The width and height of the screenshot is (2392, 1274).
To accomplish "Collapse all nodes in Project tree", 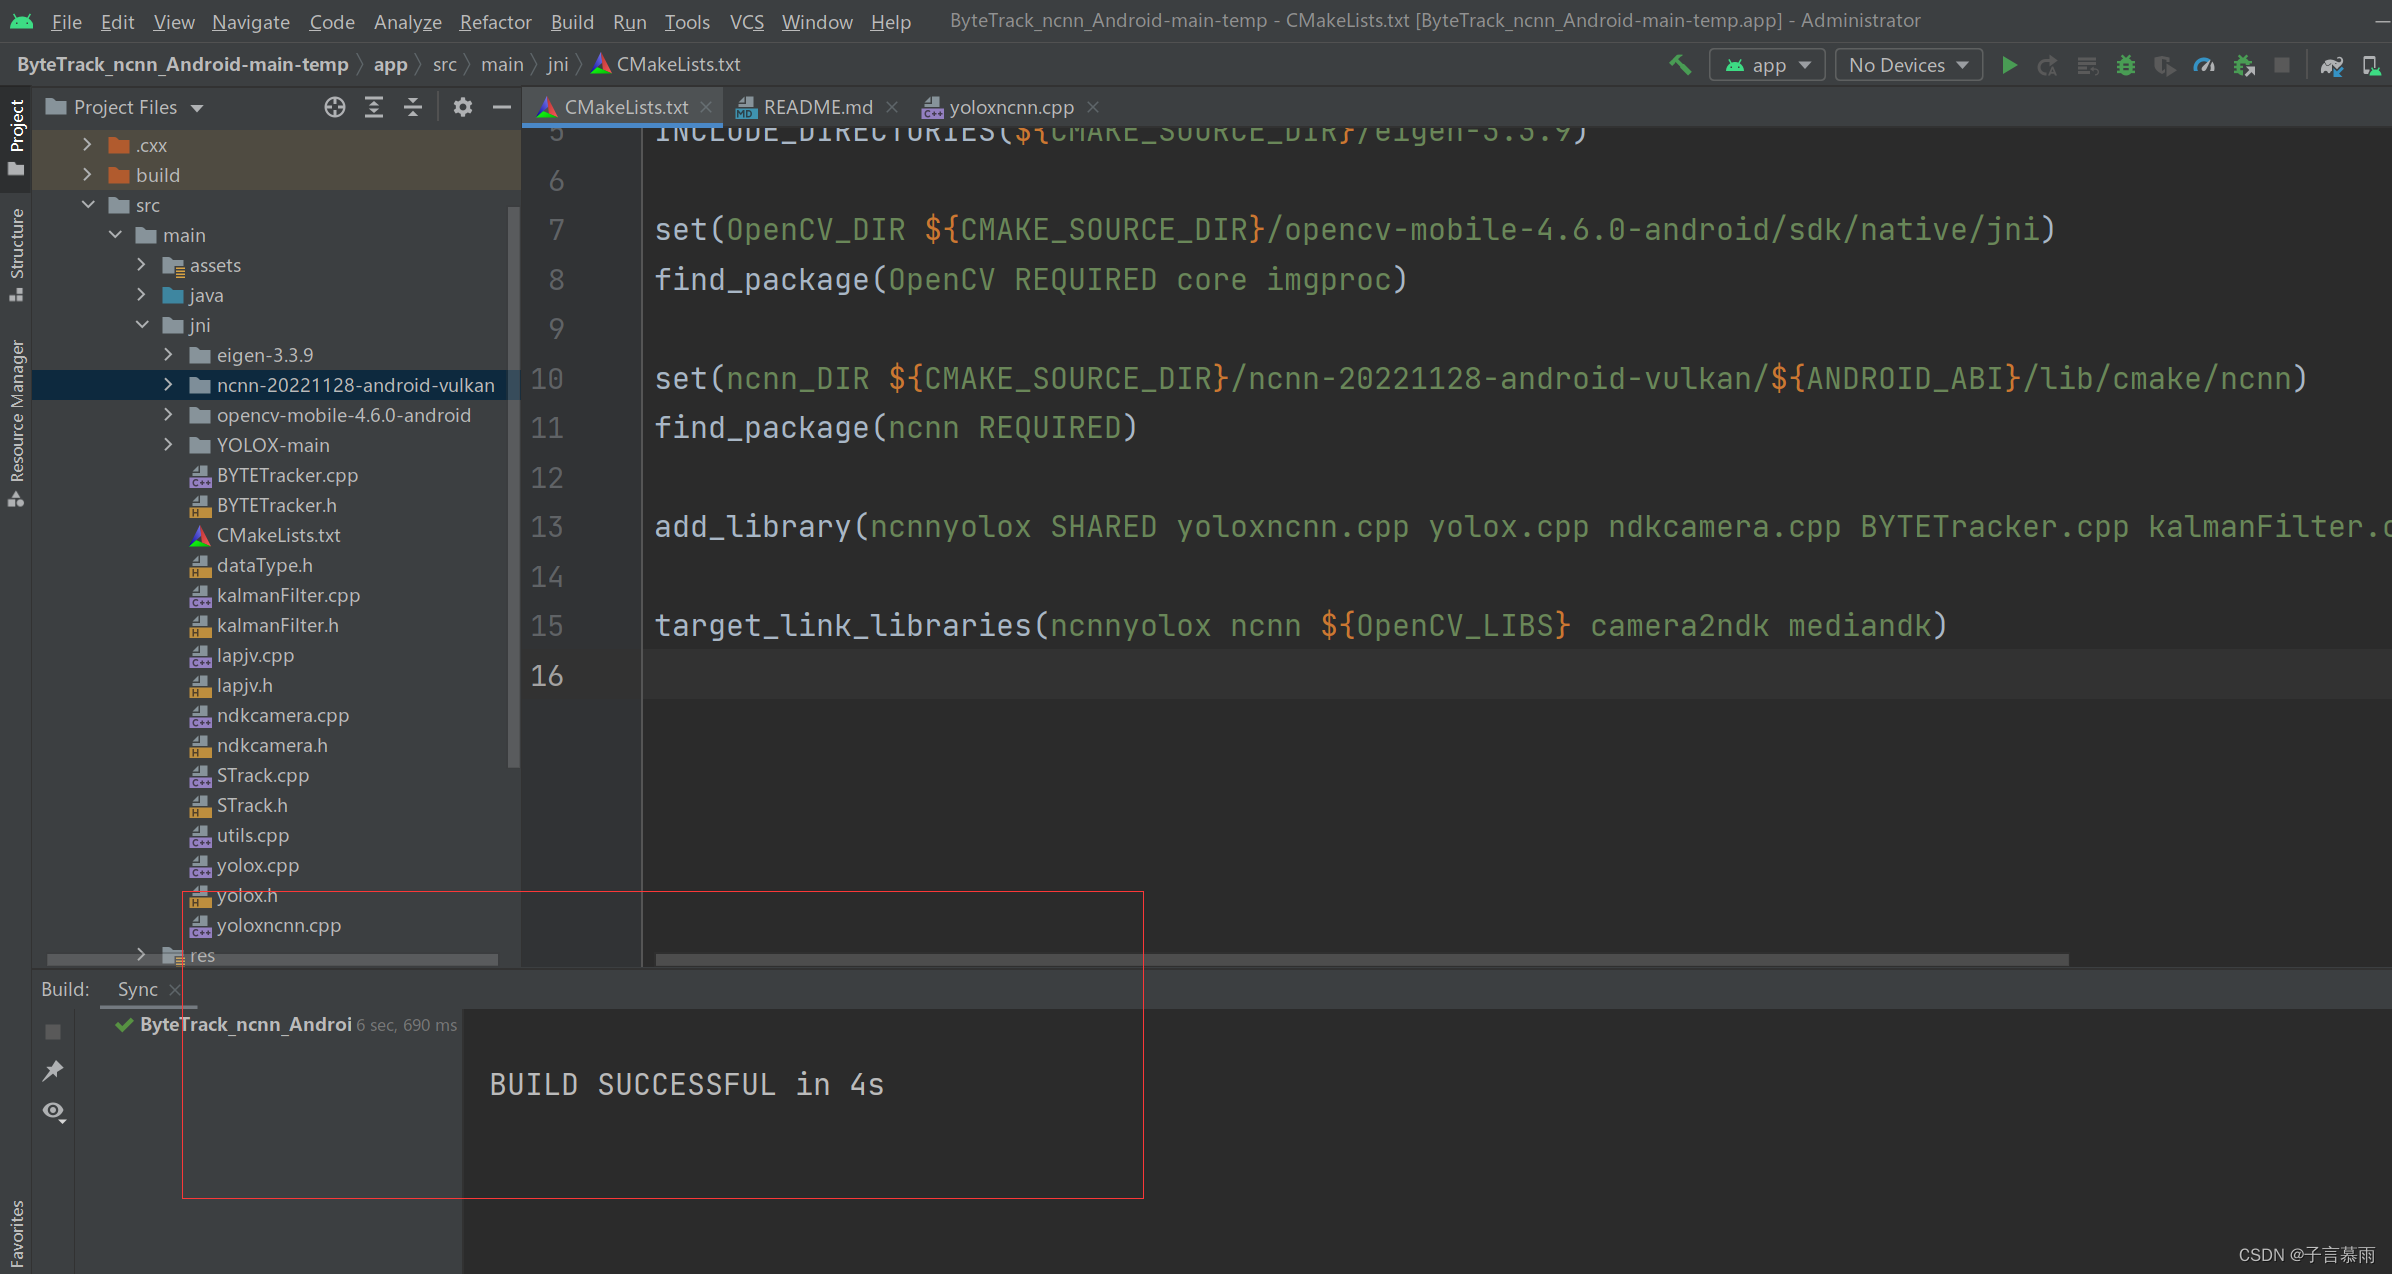I will pos(413,107).
